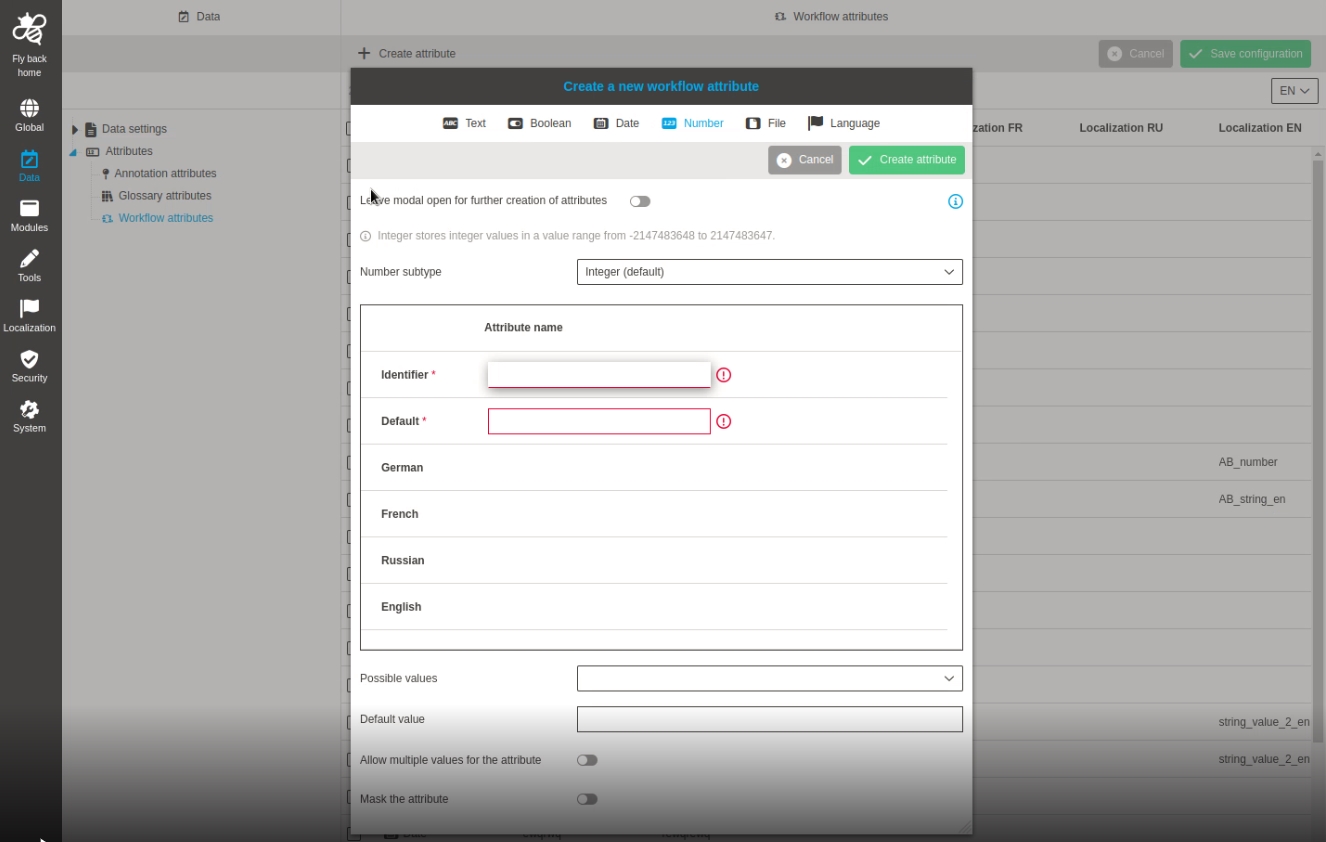Click the blue info icon in modal
The width and height of the screenshot is (1326, 842).
(x=955, y=202)
